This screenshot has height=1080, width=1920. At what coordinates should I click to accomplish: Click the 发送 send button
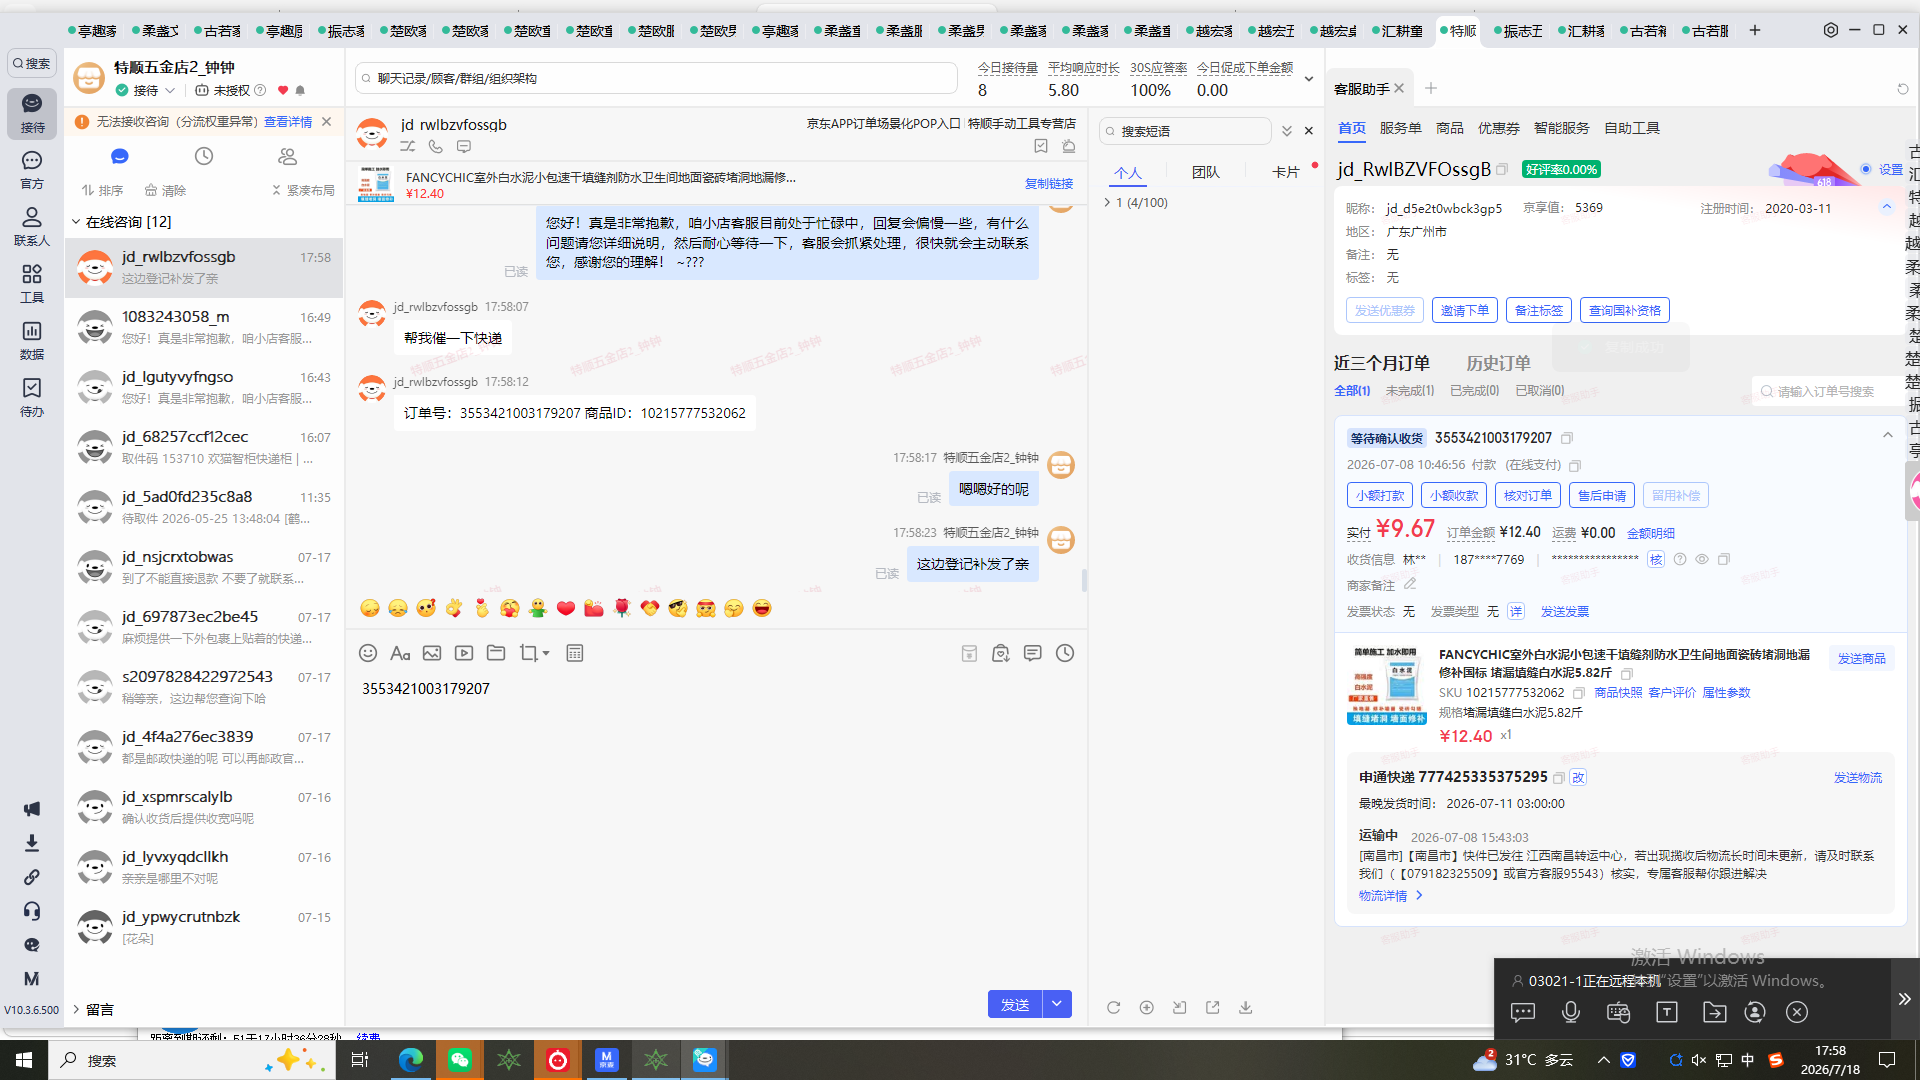click(1015, 1004)
